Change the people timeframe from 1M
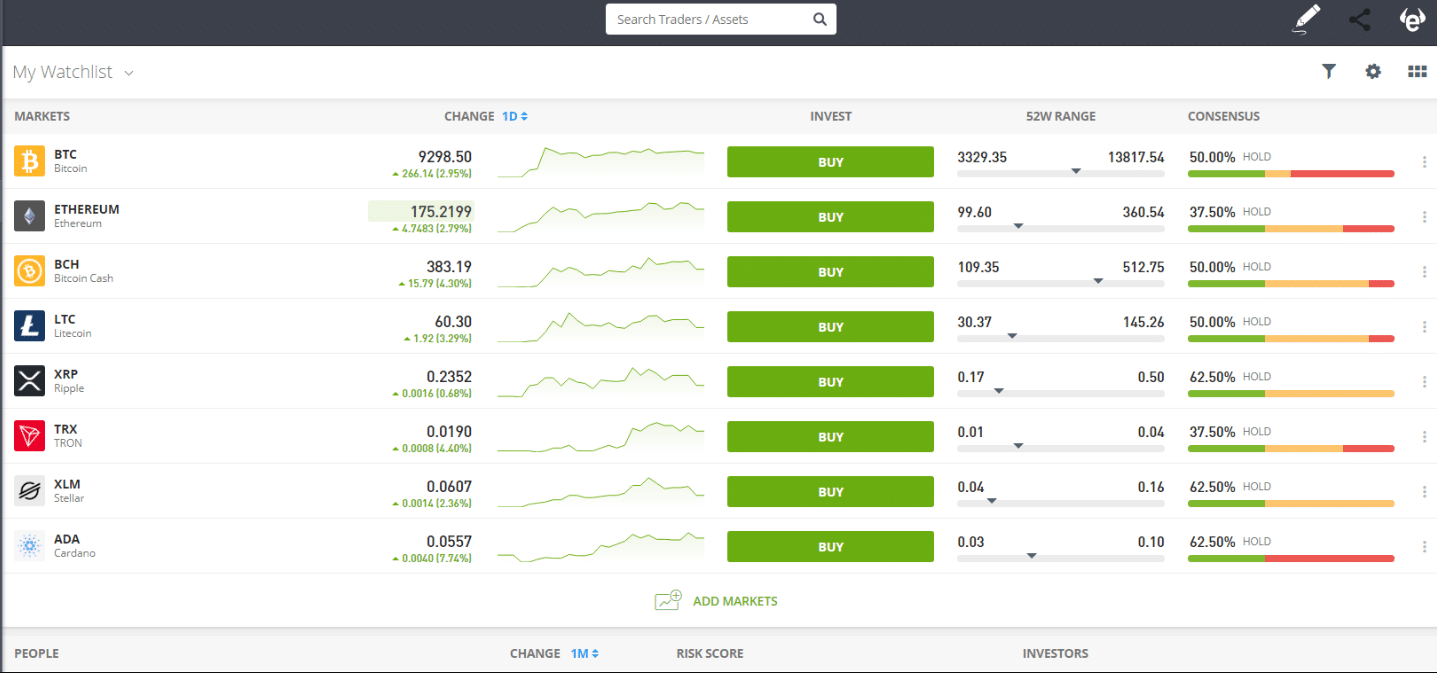 coord(580,653)
